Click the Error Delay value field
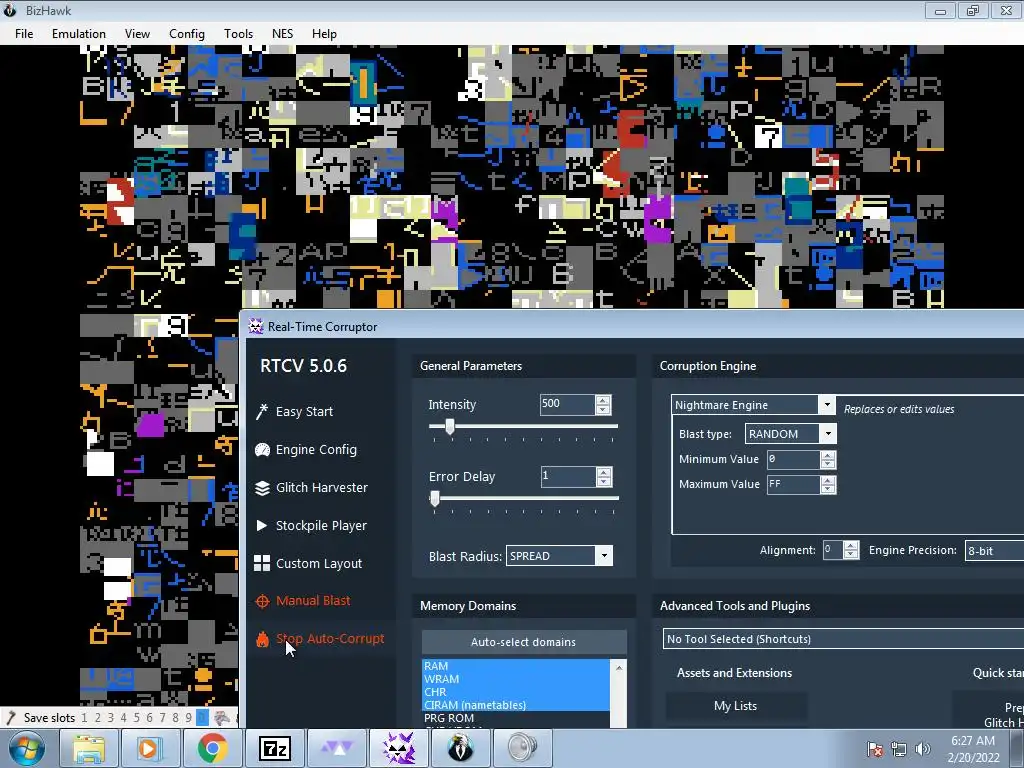Viewport: 1024px width, 768px height. pos(568,476)
